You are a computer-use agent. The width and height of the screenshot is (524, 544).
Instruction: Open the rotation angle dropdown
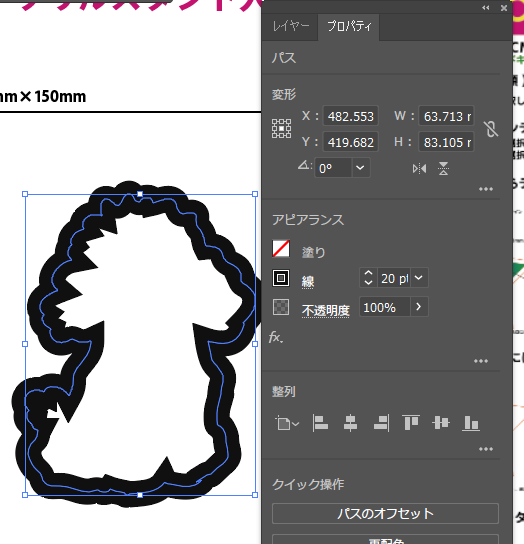[x=360, y=168]
